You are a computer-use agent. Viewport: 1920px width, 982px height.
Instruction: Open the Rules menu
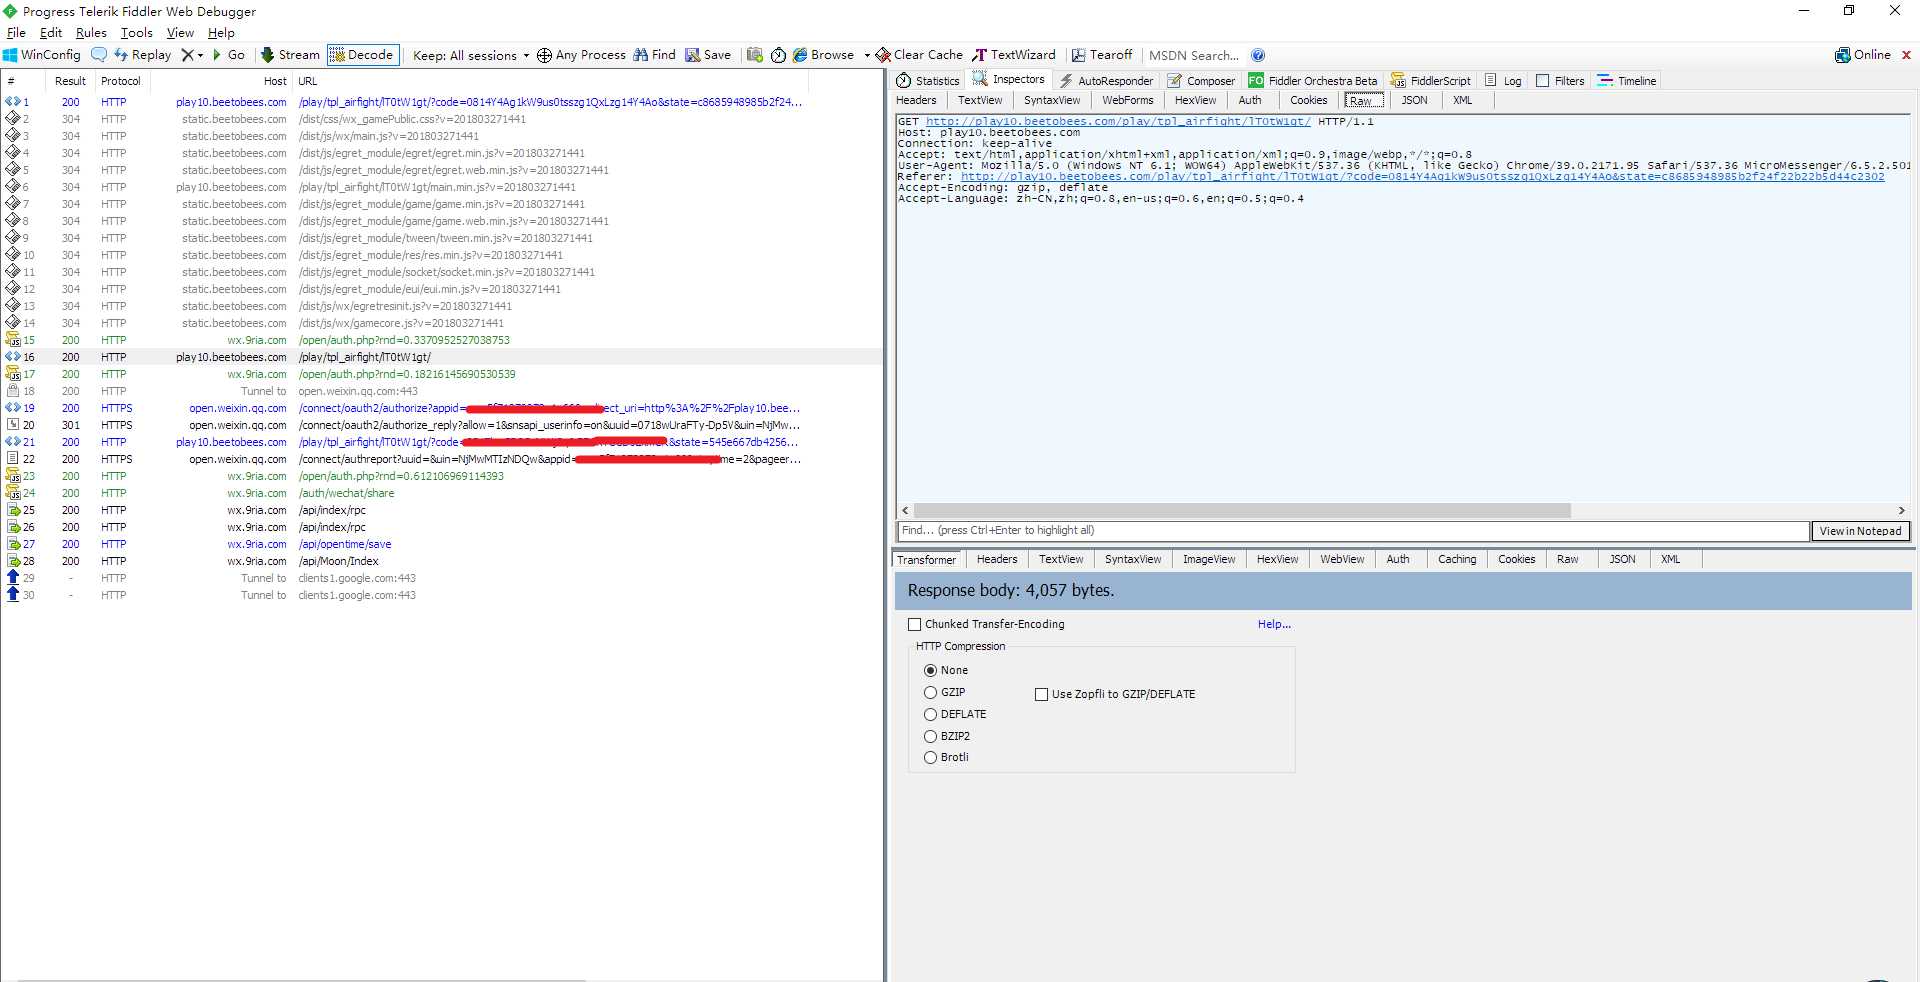[91, 33]
